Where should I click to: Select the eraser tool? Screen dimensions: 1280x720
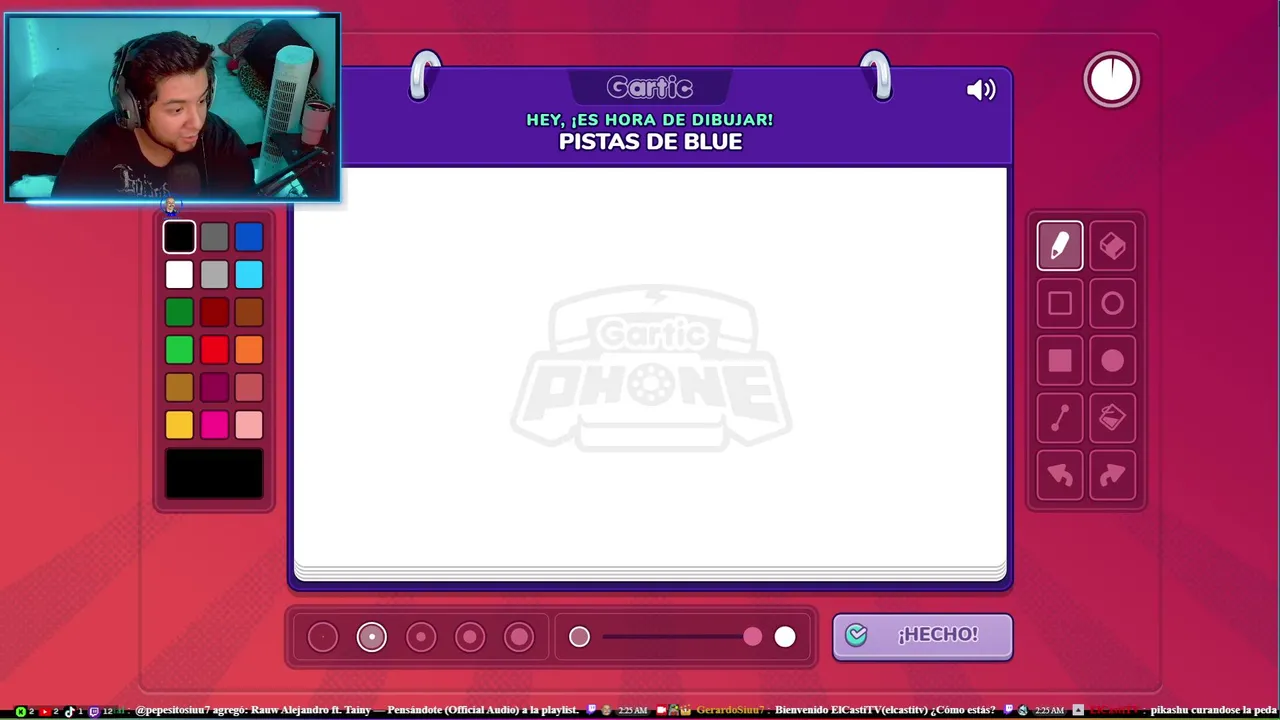(x=1112, y=246)
